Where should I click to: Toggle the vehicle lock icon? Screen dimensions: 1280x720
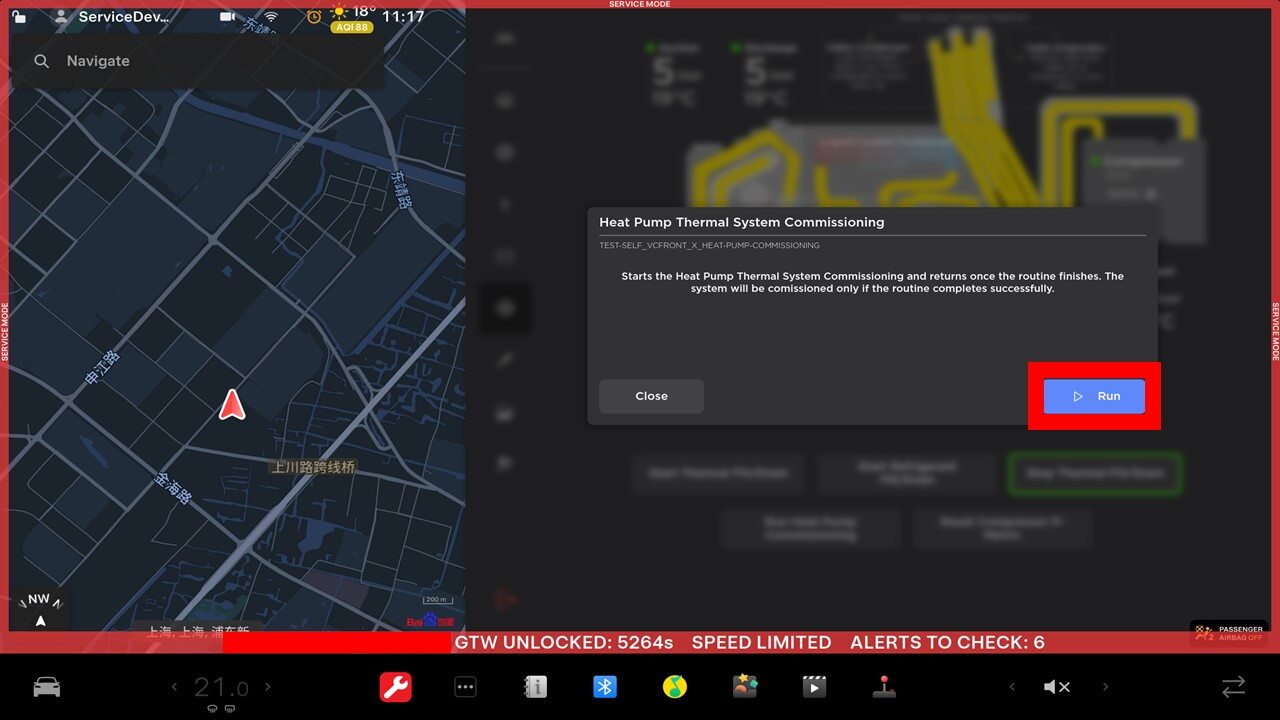19,17
